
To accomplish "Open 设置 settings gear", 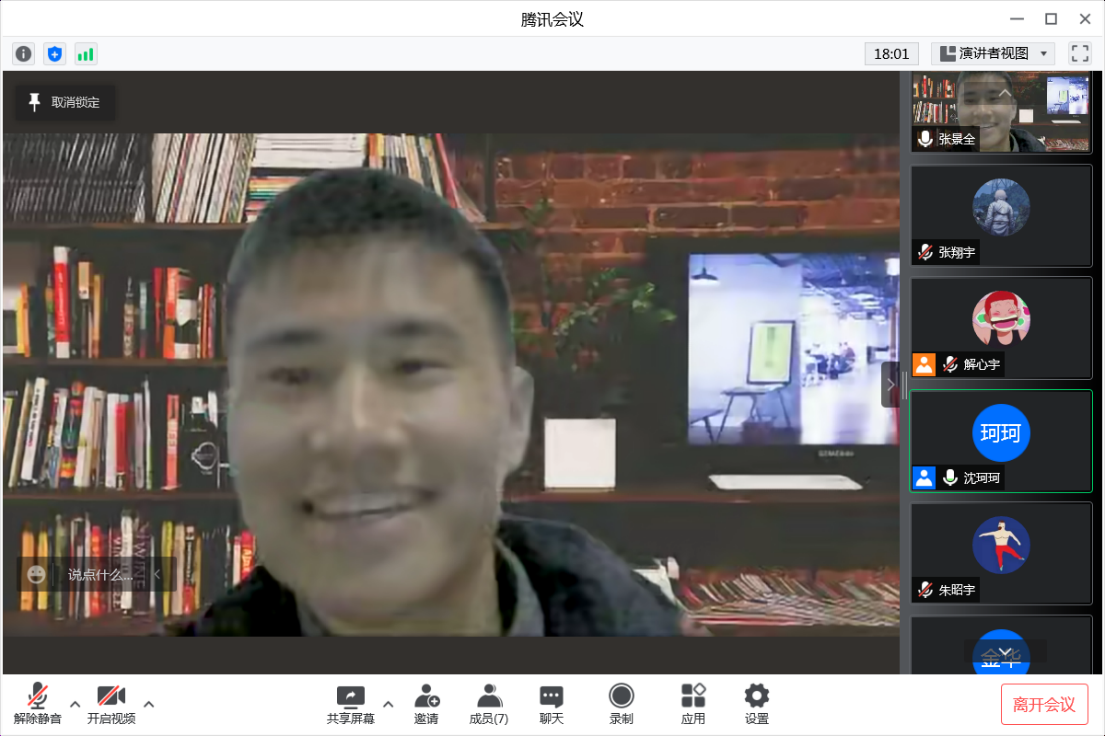I will tap(756, 704).
